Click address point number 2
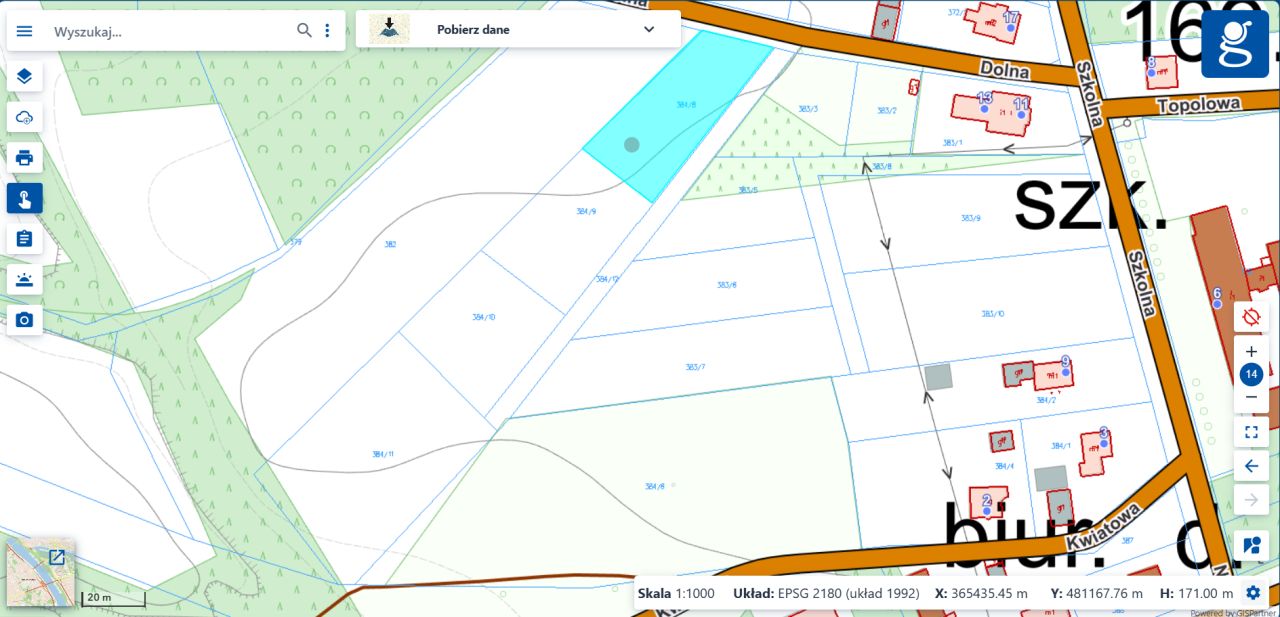Viewport: 1280px width, 617px height. point(987,501)
